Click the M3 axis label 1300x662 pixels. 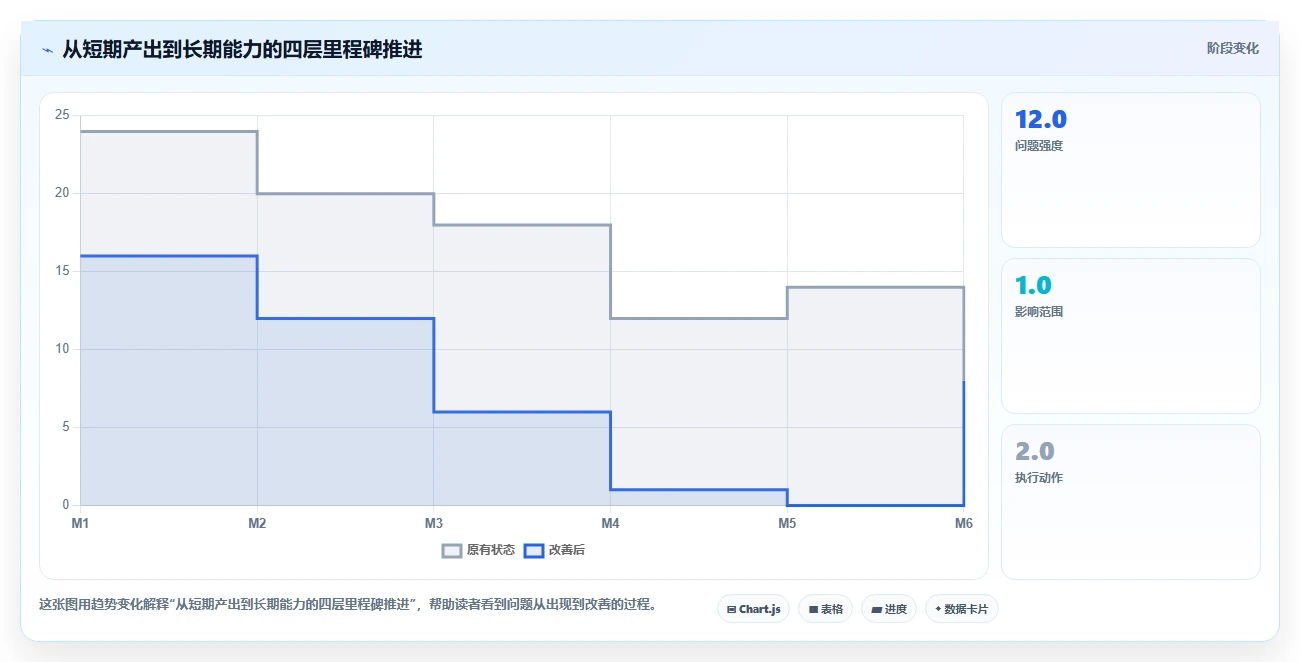pos(434,523)
